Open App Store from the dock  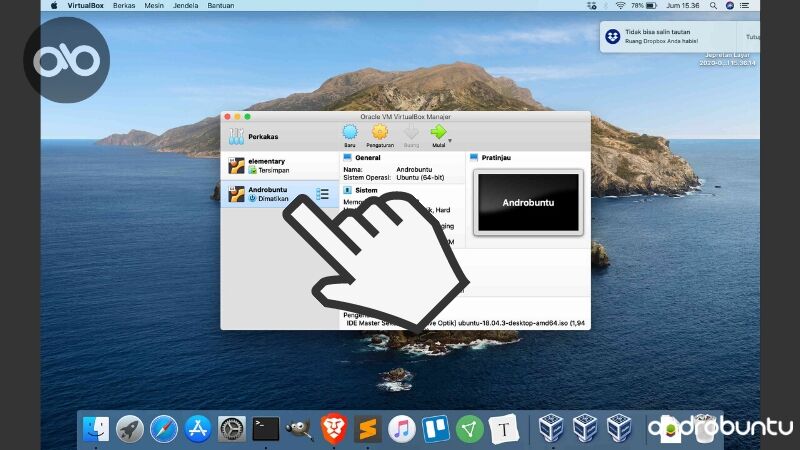tap(197, 429)
